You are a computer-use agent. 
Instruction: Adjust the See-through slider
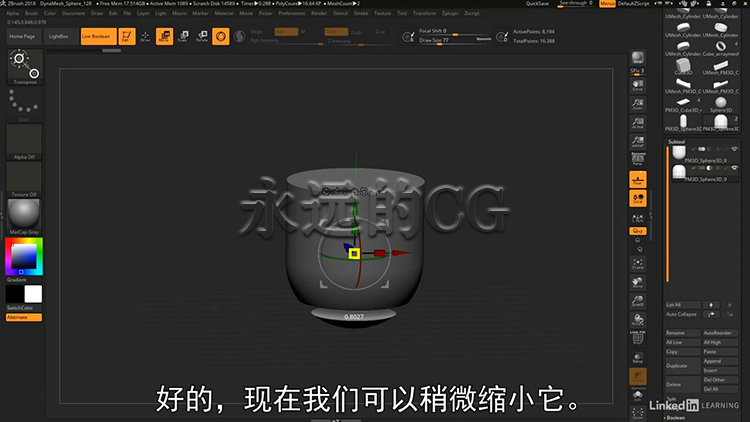tap(576, 3)
